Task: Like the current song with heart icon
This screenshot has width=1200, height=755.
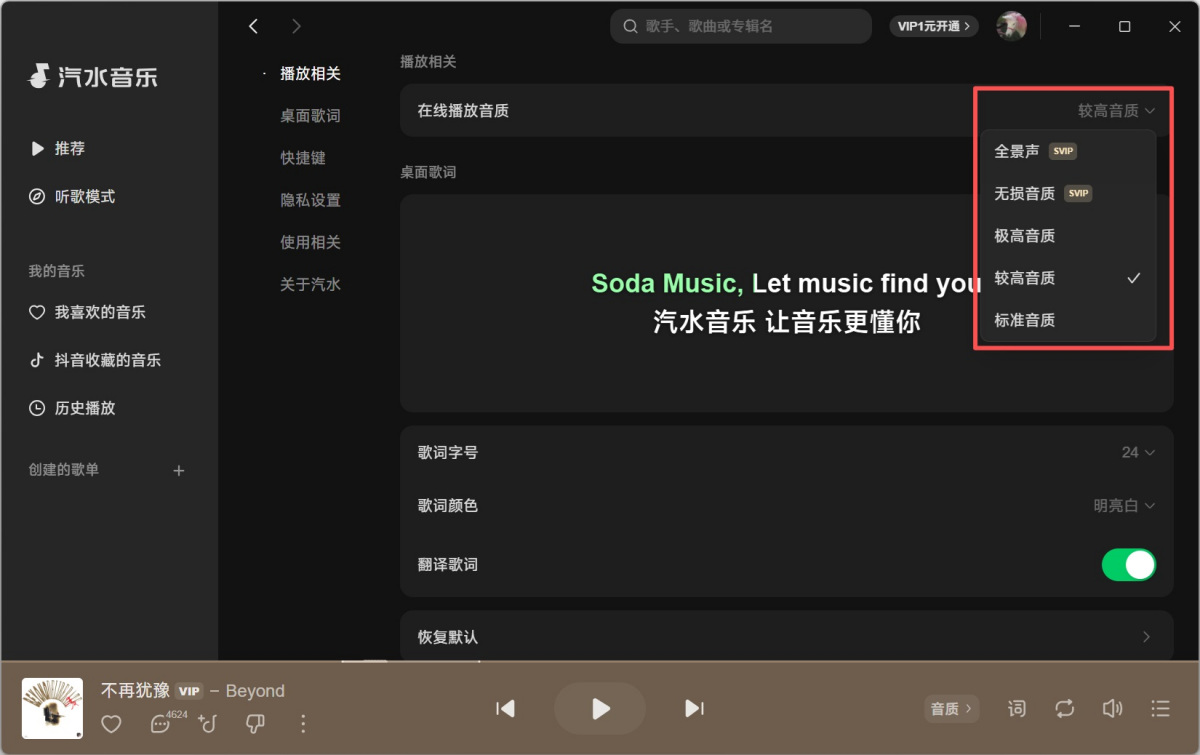Action: [x=111, y=724]
